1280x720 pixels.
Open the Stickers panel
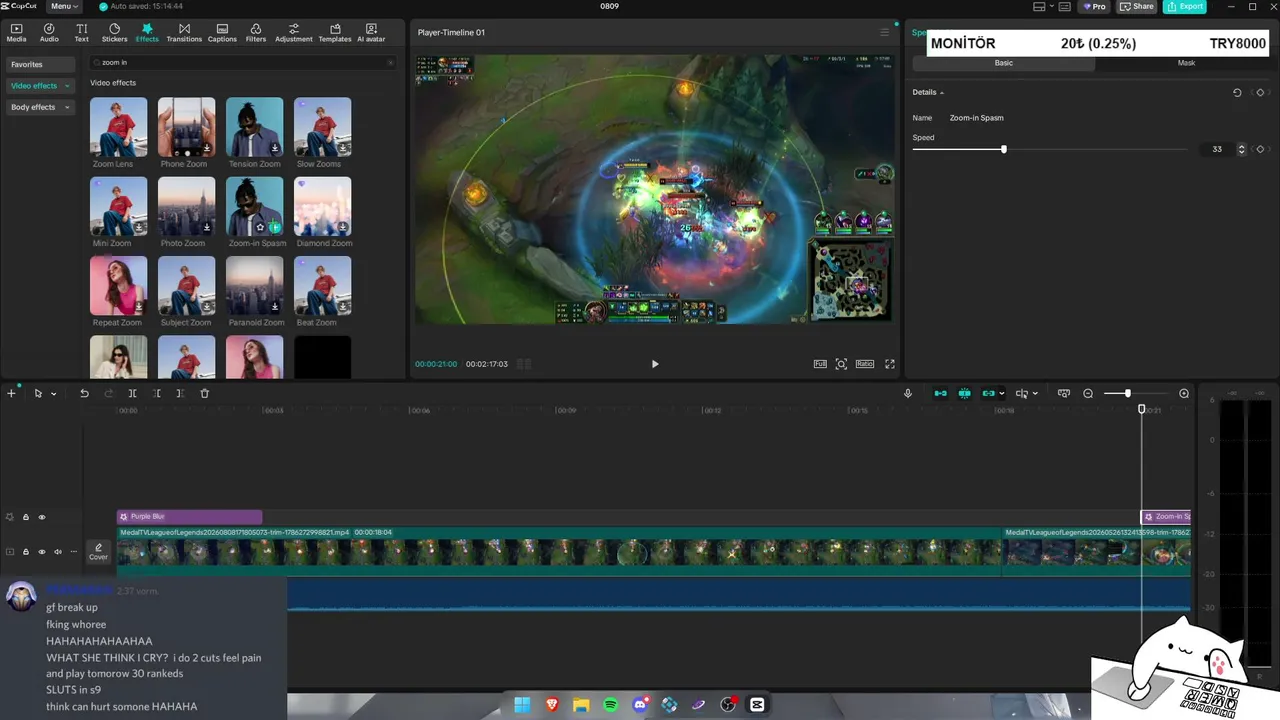114,33
